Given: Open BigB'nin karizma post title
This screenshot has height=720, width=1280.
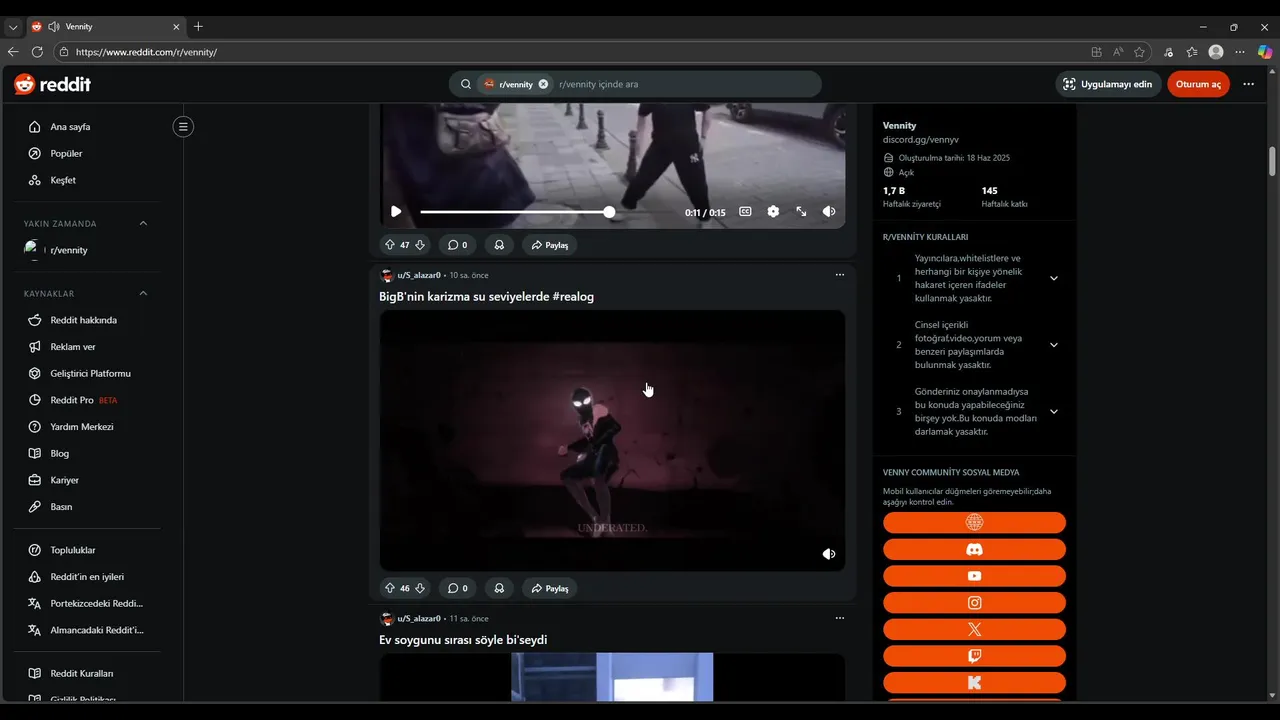Looking at the screenshot, I should point(486,297).
